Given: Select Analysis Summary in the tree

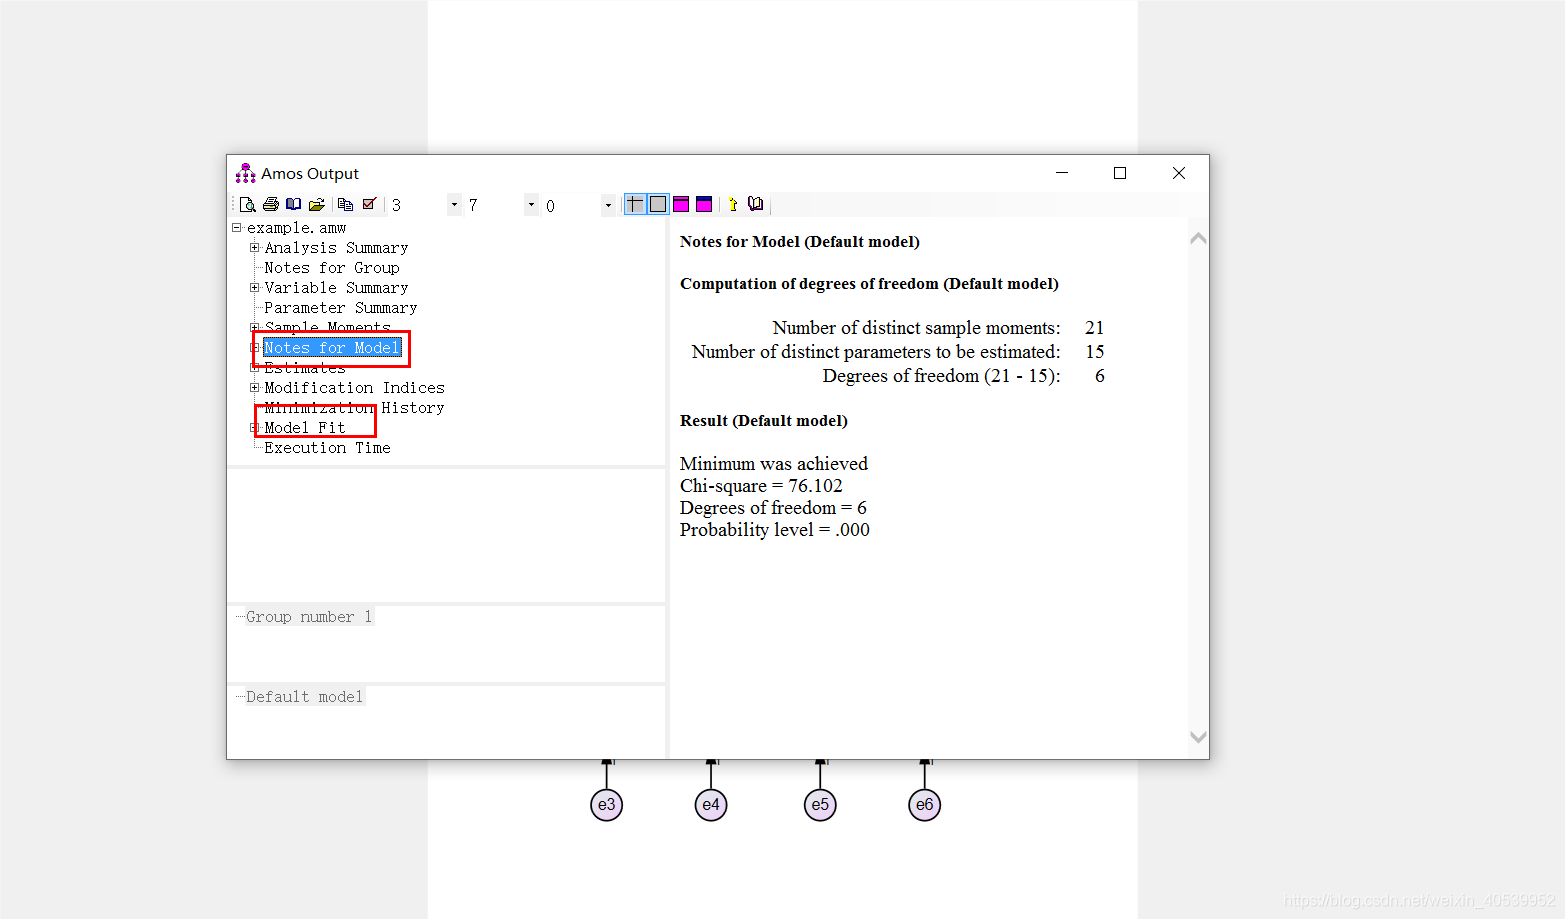Looking at the screenshot, I should coord(336,248).
